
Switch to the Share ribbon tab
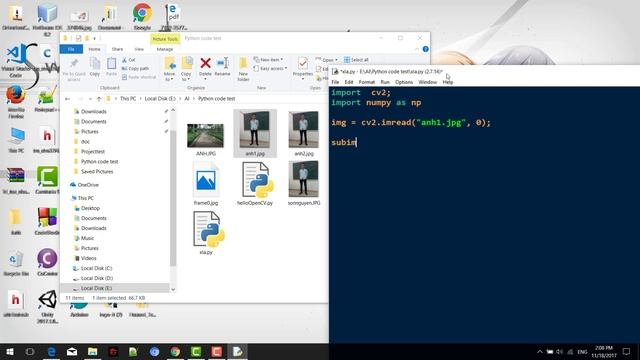(118, 49)
